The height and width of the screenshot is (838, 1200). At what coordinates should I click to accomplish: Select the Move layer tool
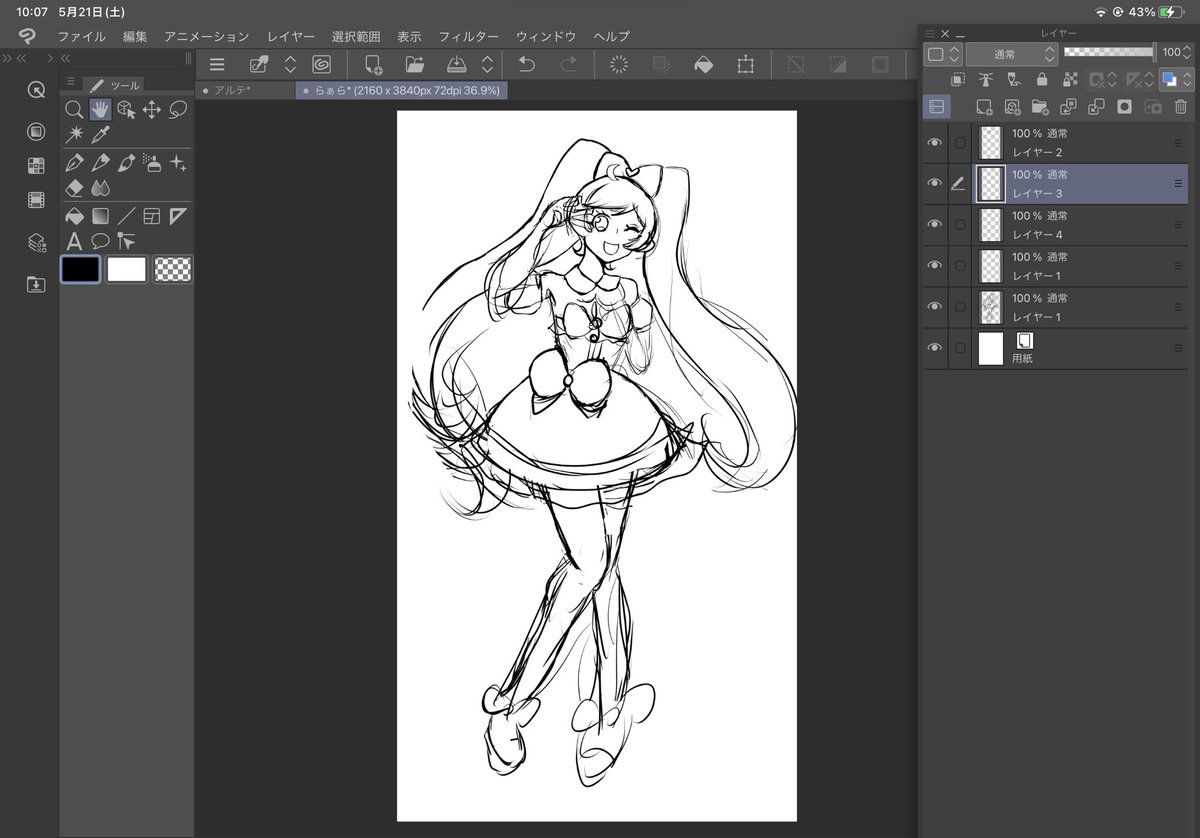(152, 109)
